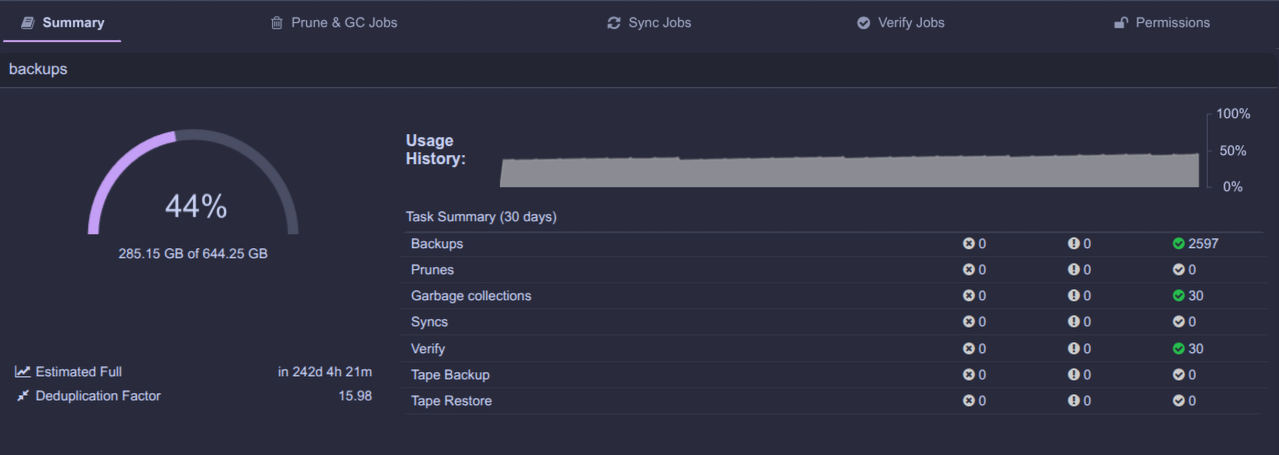Click green success icon in Backups row
Viewport: 1279px width, 455px height.
coord(1178,244)
